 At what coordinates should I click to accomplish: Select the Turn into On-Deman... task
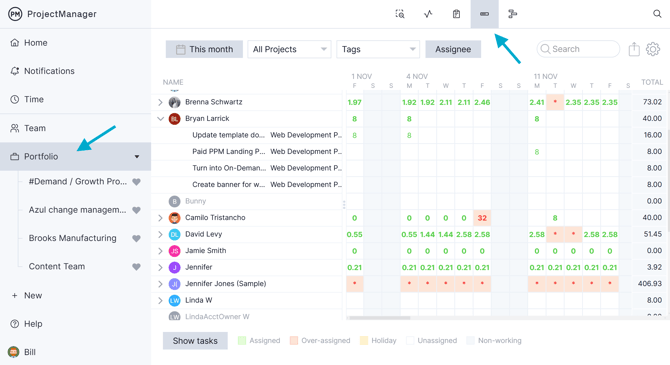coord(229,168)
